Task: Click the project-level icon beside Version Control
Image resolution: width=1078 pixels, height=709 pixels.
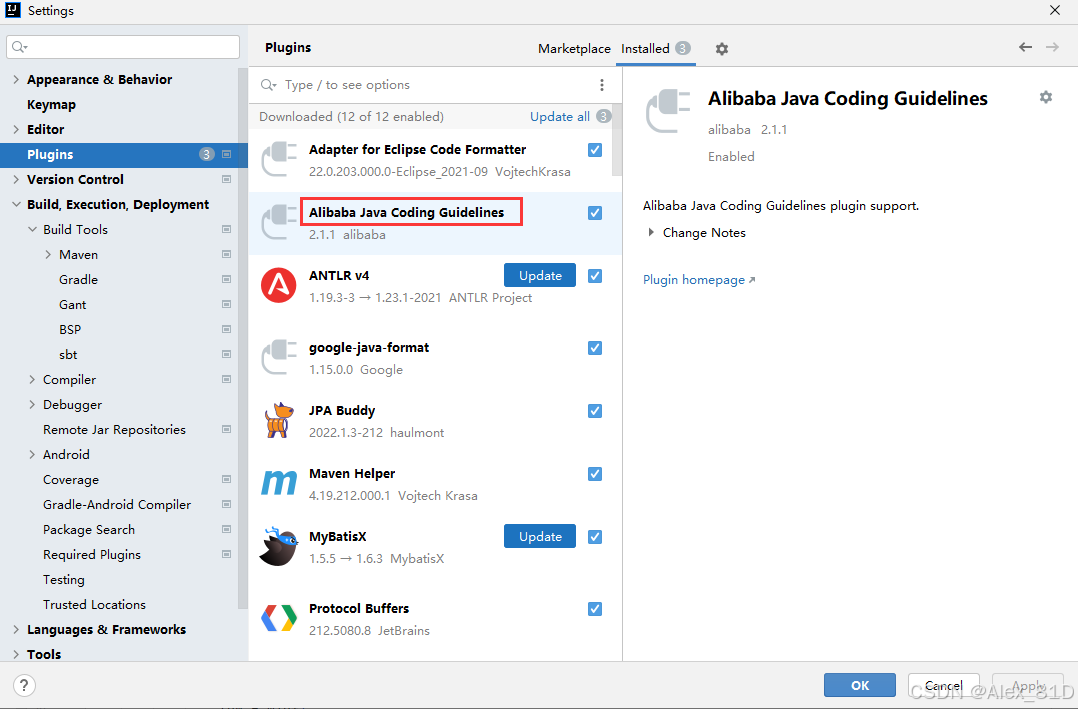Action: coord(226,179)
